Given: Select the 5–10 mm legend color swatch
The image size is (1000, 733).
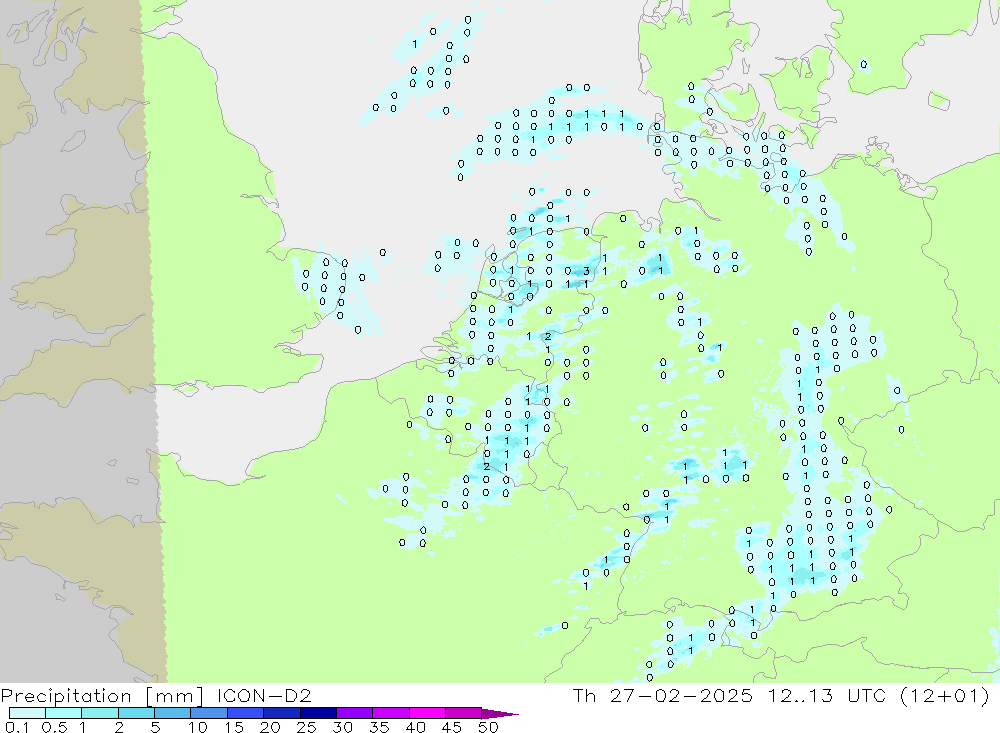Looking at the screenshot, I should [x=172, y=713].
